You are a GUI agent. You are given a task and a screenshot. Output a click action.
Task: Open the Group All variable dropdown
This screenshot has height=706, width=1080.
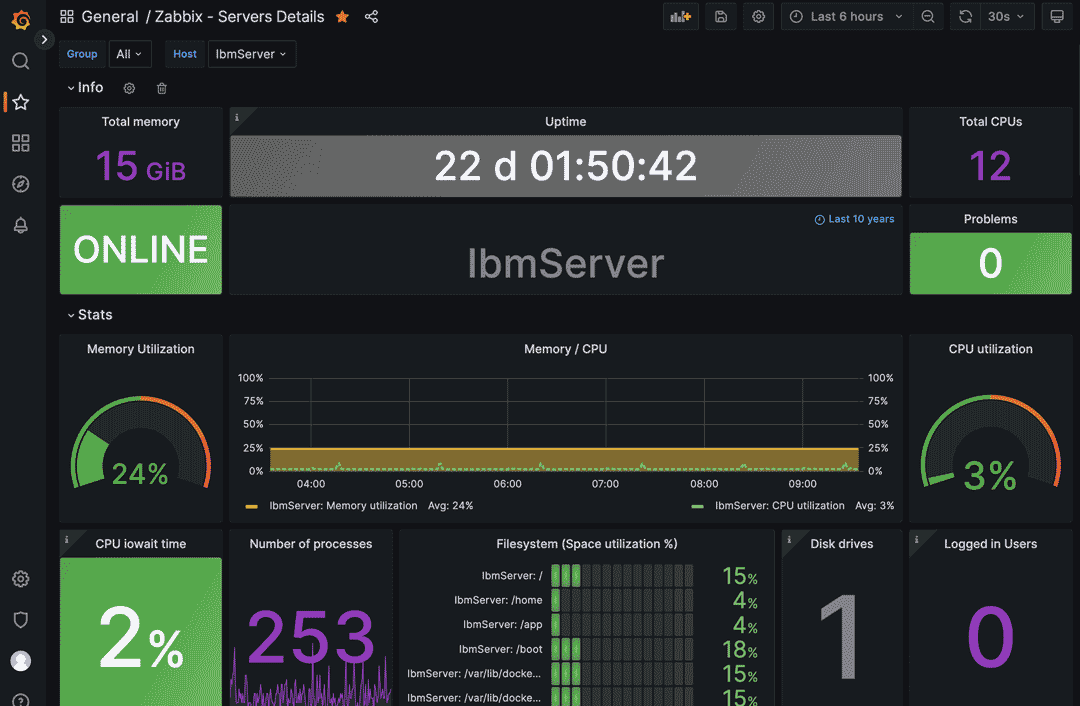(x=129, y=54)
